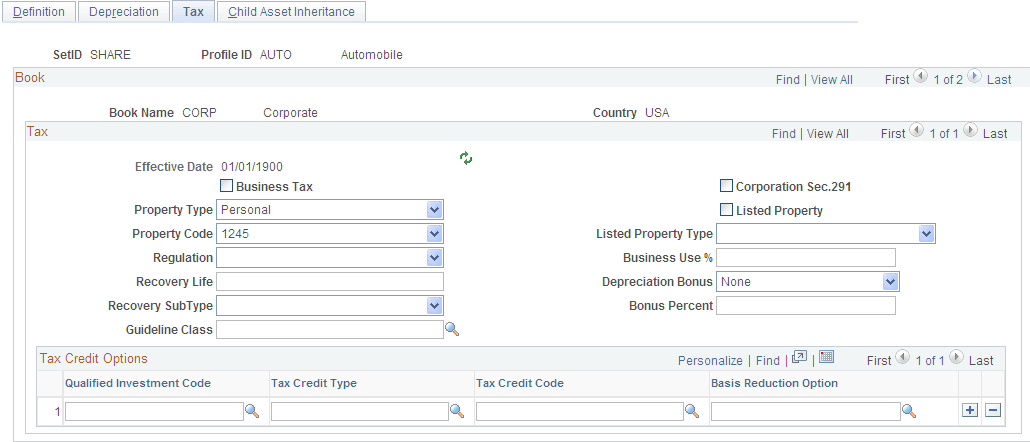Open the Property Type dropdown
This screenshot has width=1030, height=442.
pyautogui.click(x=330, y=210)
